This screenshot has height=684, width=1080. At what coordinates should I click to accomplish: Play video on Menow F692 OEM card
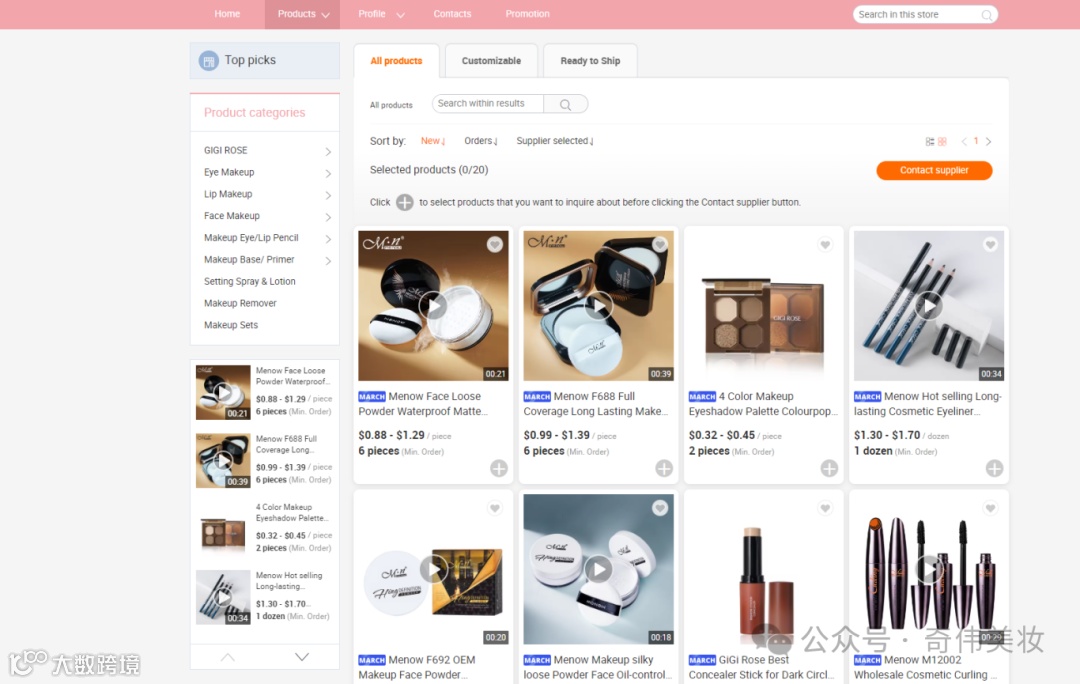433,569
